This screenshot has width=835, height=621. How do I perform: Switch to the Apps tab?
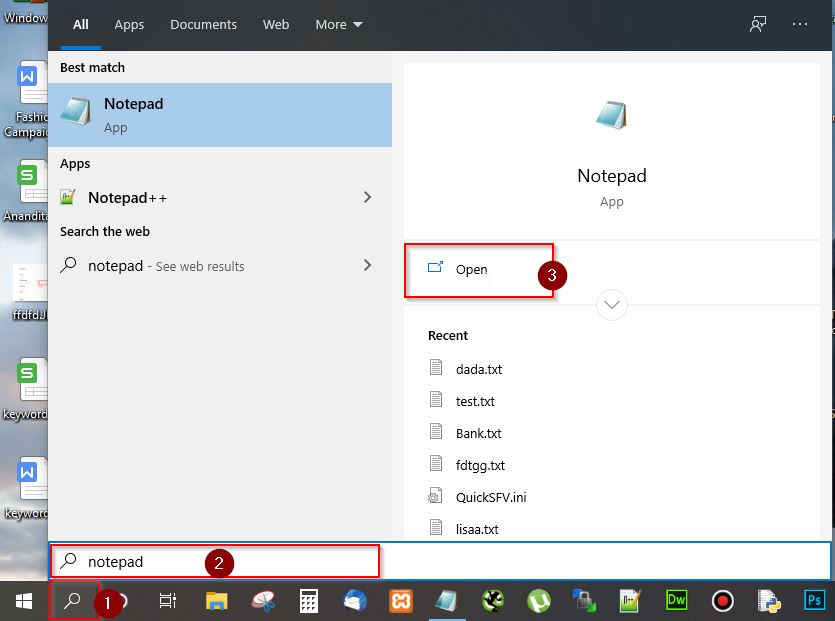click(129, 24)
